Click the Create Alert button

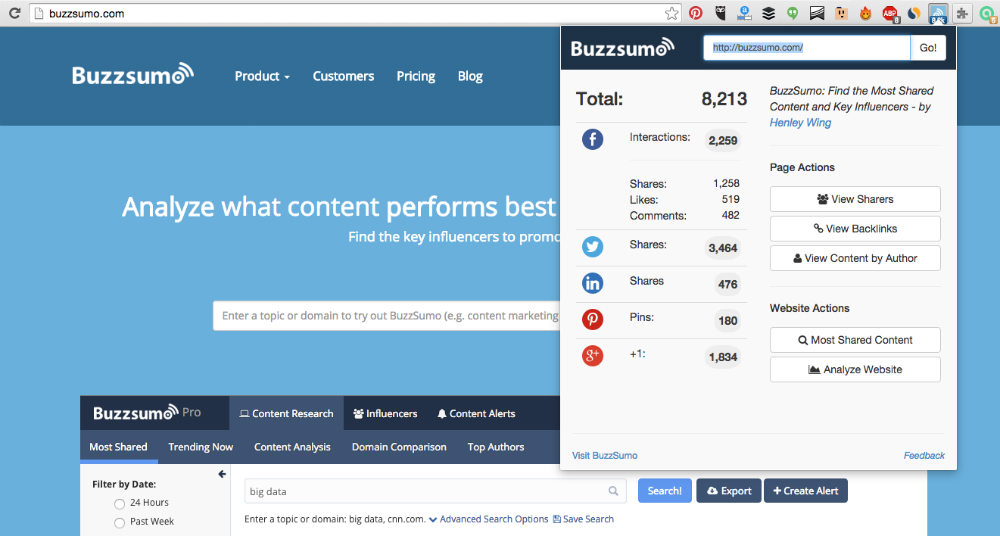[x=805, y=491]
